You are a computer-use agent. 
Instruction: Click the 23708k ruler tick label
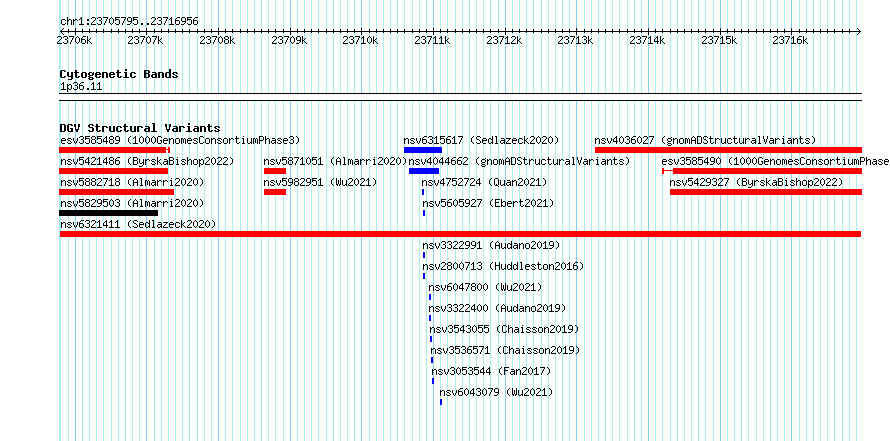[x=217, y=40]
